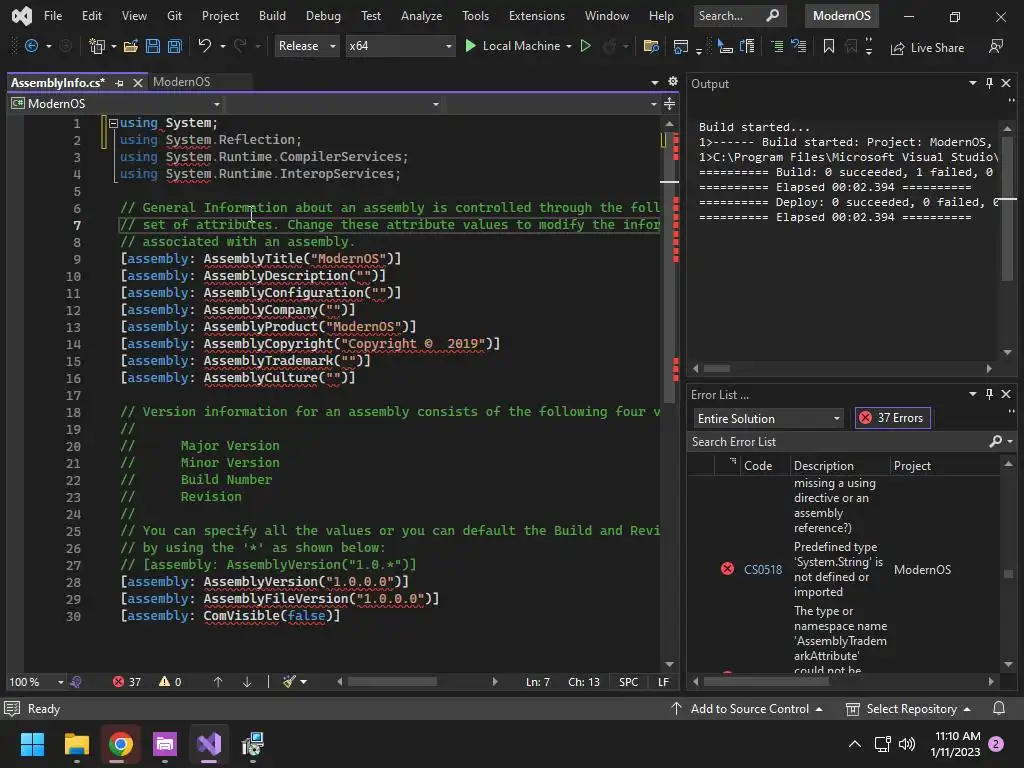Open File Explorer from the taskbar
This screenshot has width=1024, height=768.
(76, 744)
